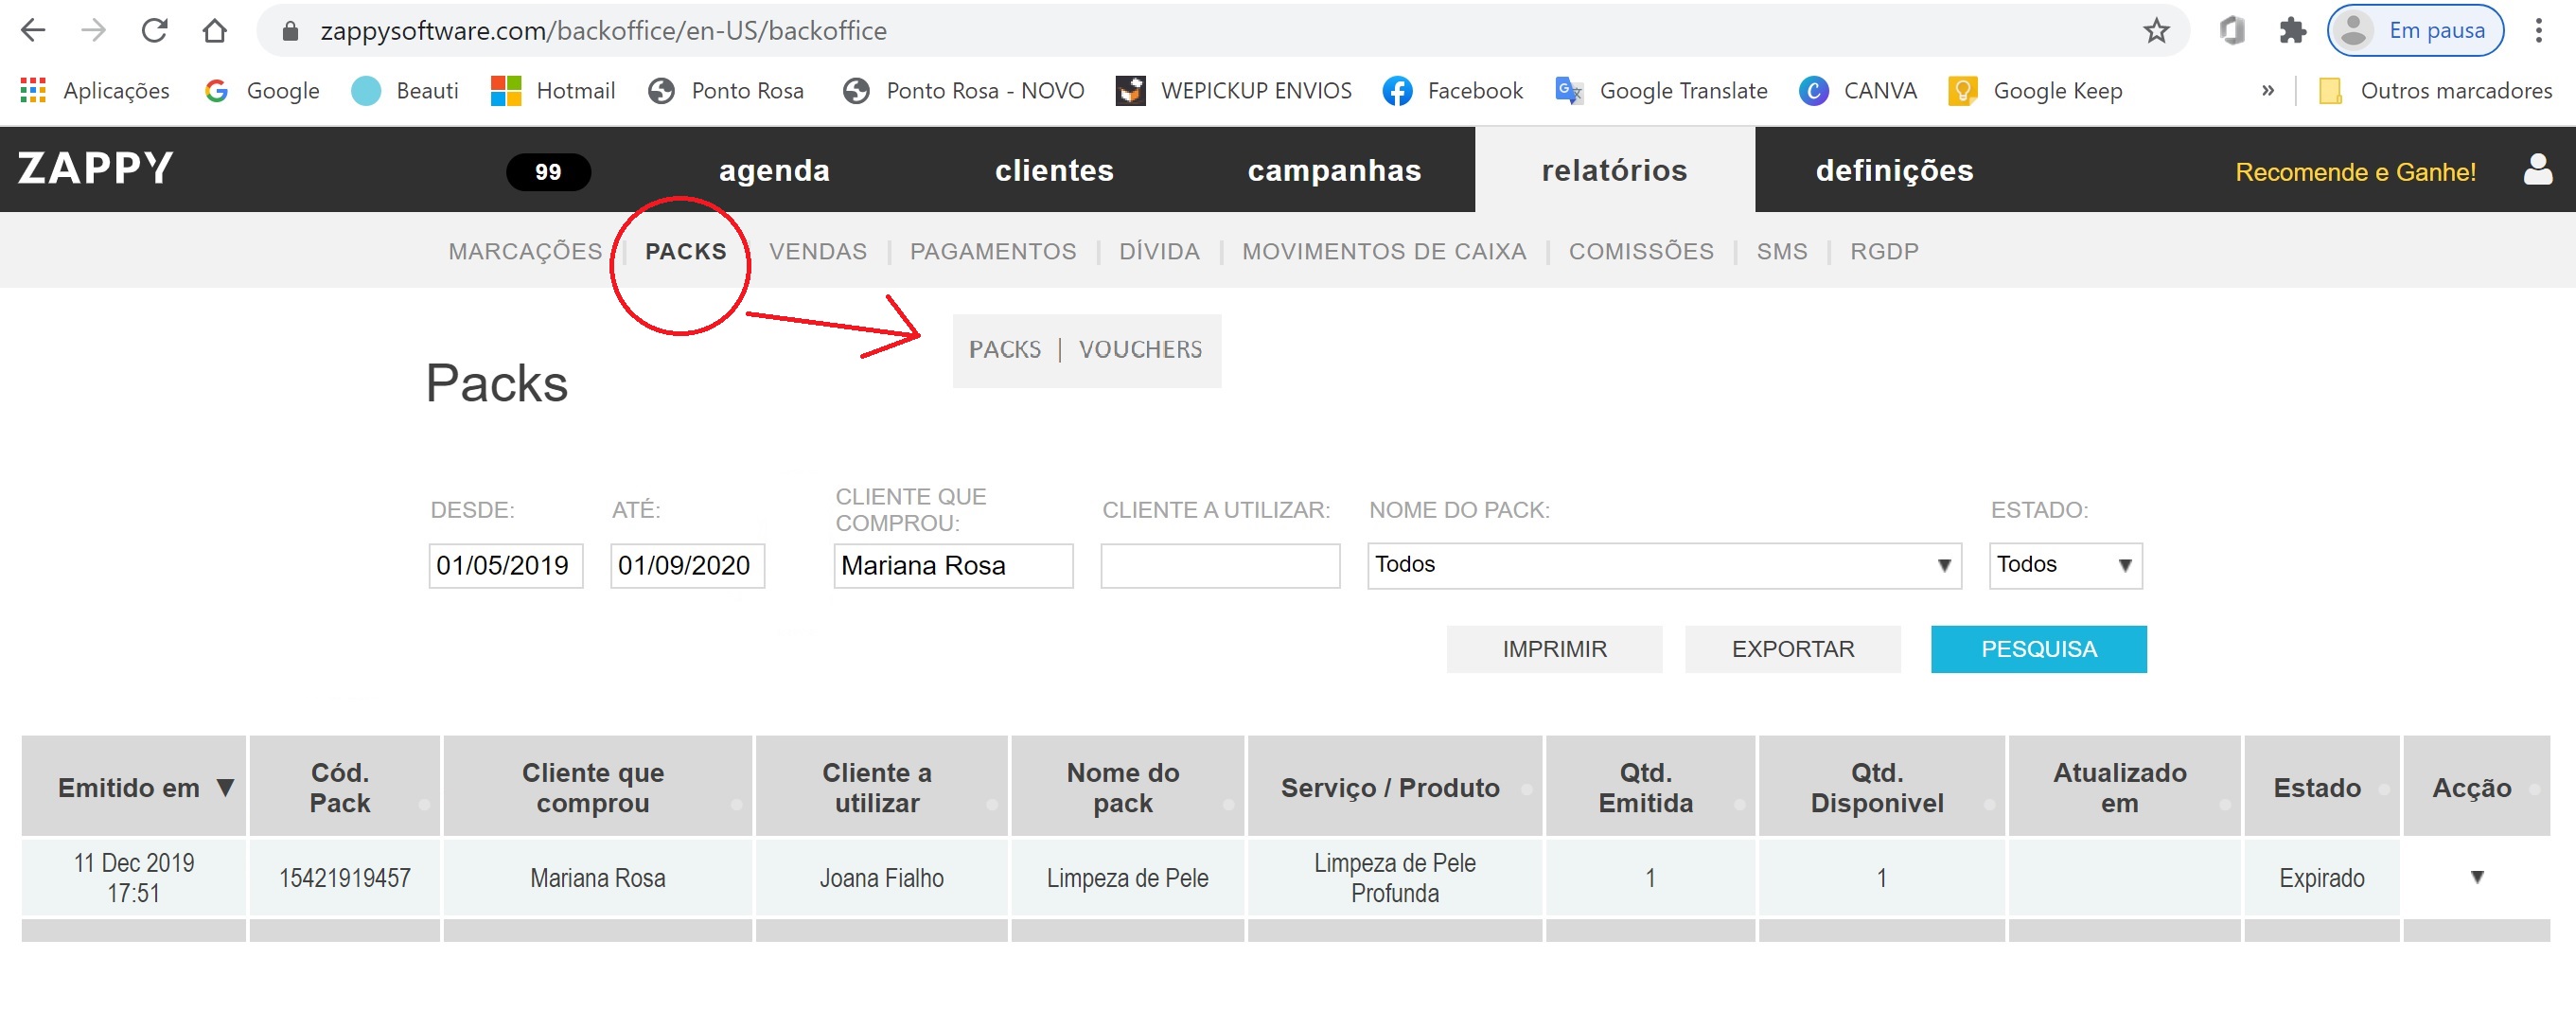Switch to the Vouchers sub-tab
The height and width of the screenshot is (1029, 2576).
pos(1140,350)
